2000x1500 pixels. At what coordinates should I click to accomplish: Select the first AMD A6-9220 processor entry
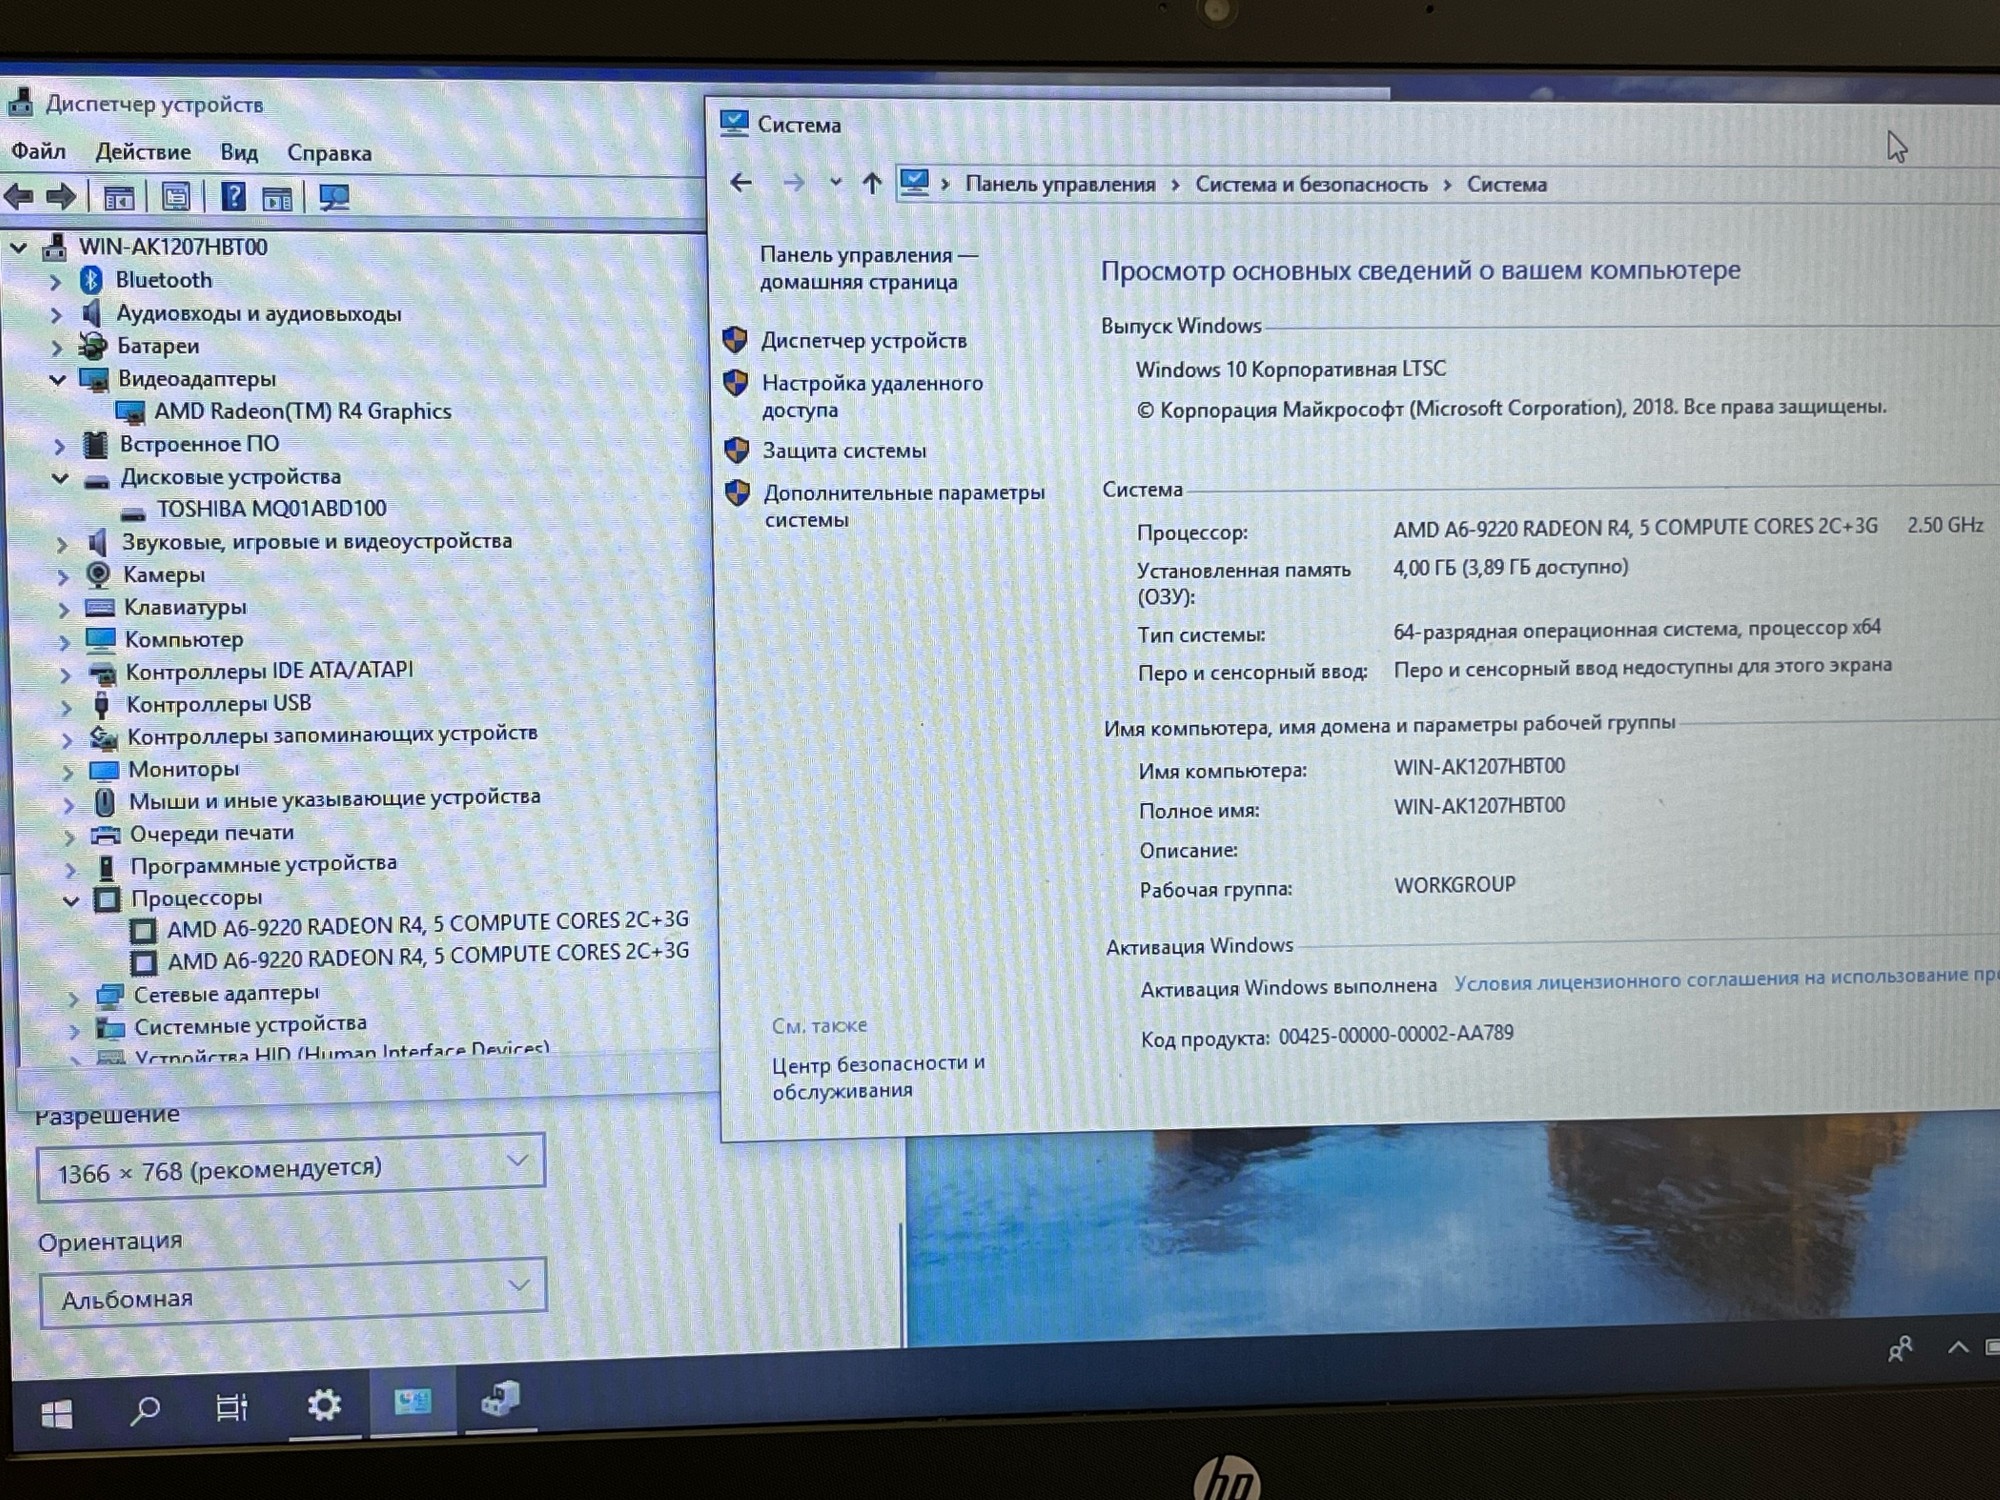click(427, 925)
